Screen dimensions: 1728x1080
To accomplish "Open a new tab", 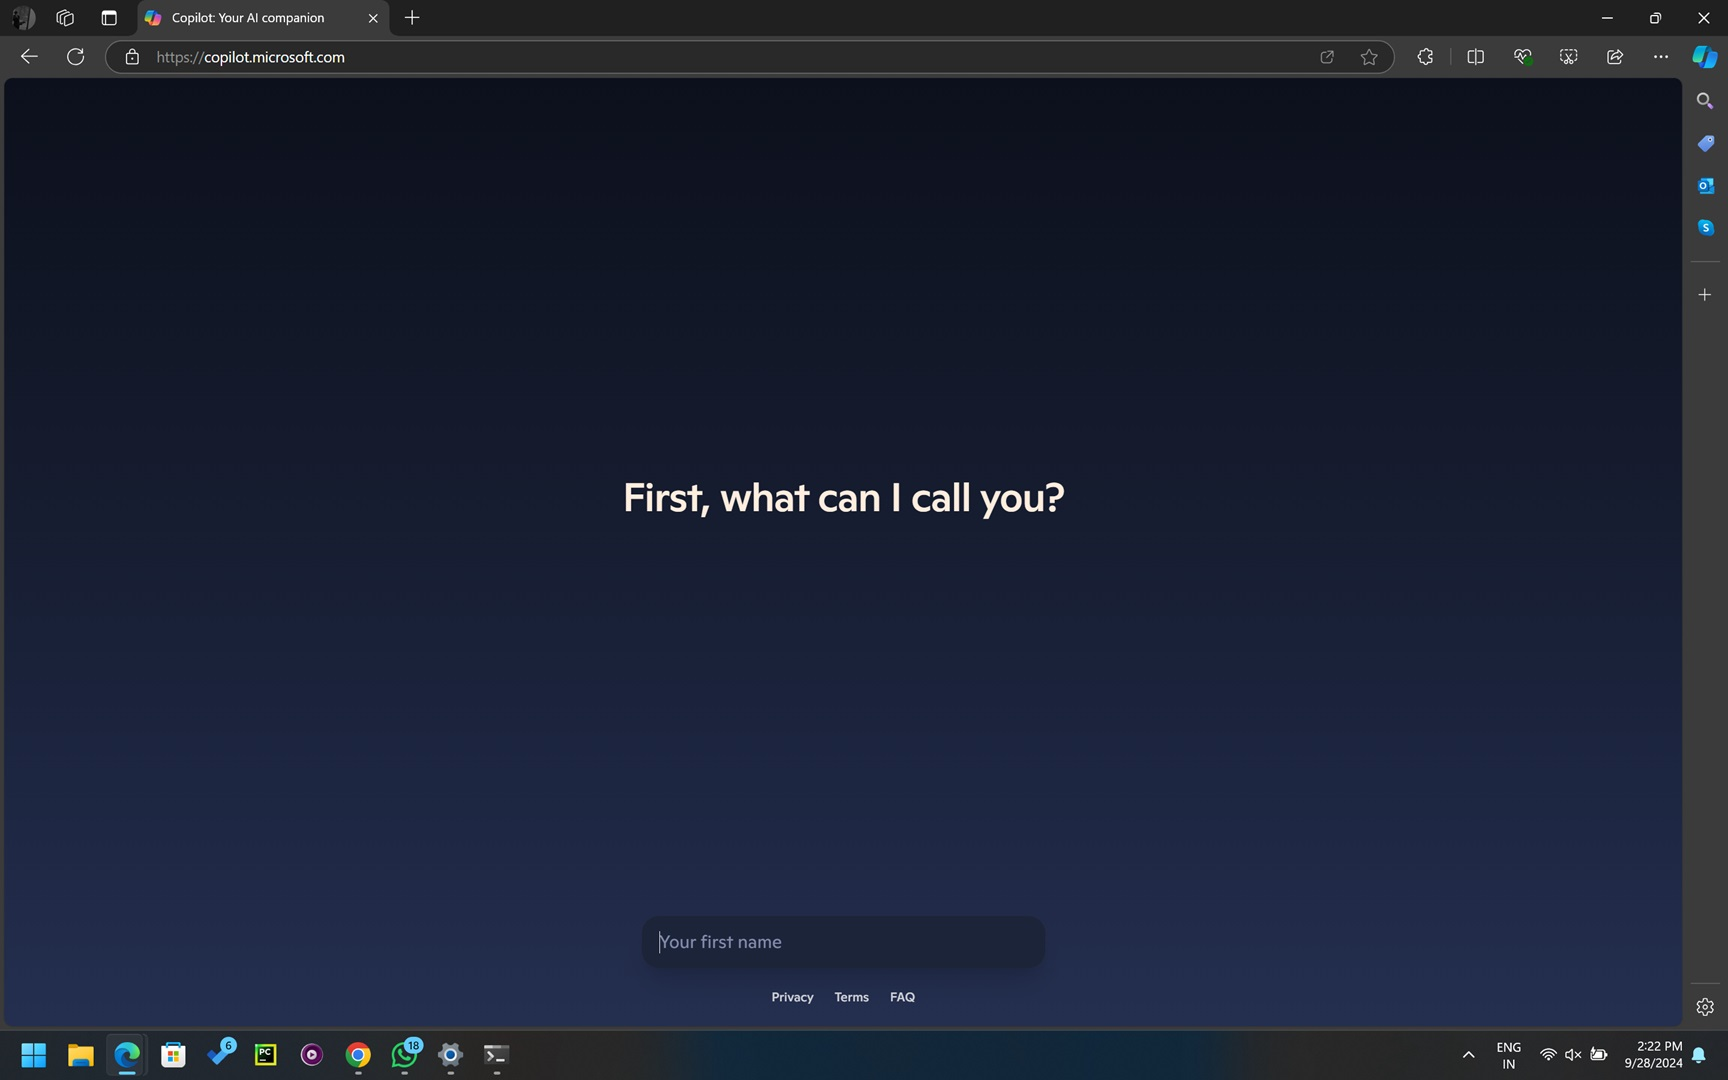I will [x=412, y=18].
